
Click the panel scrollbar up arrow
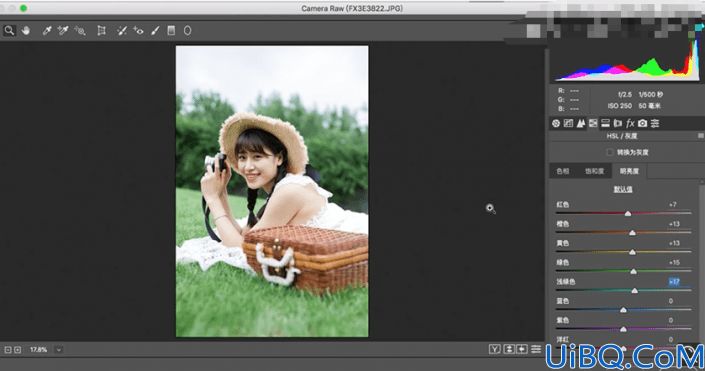point(702,181)
